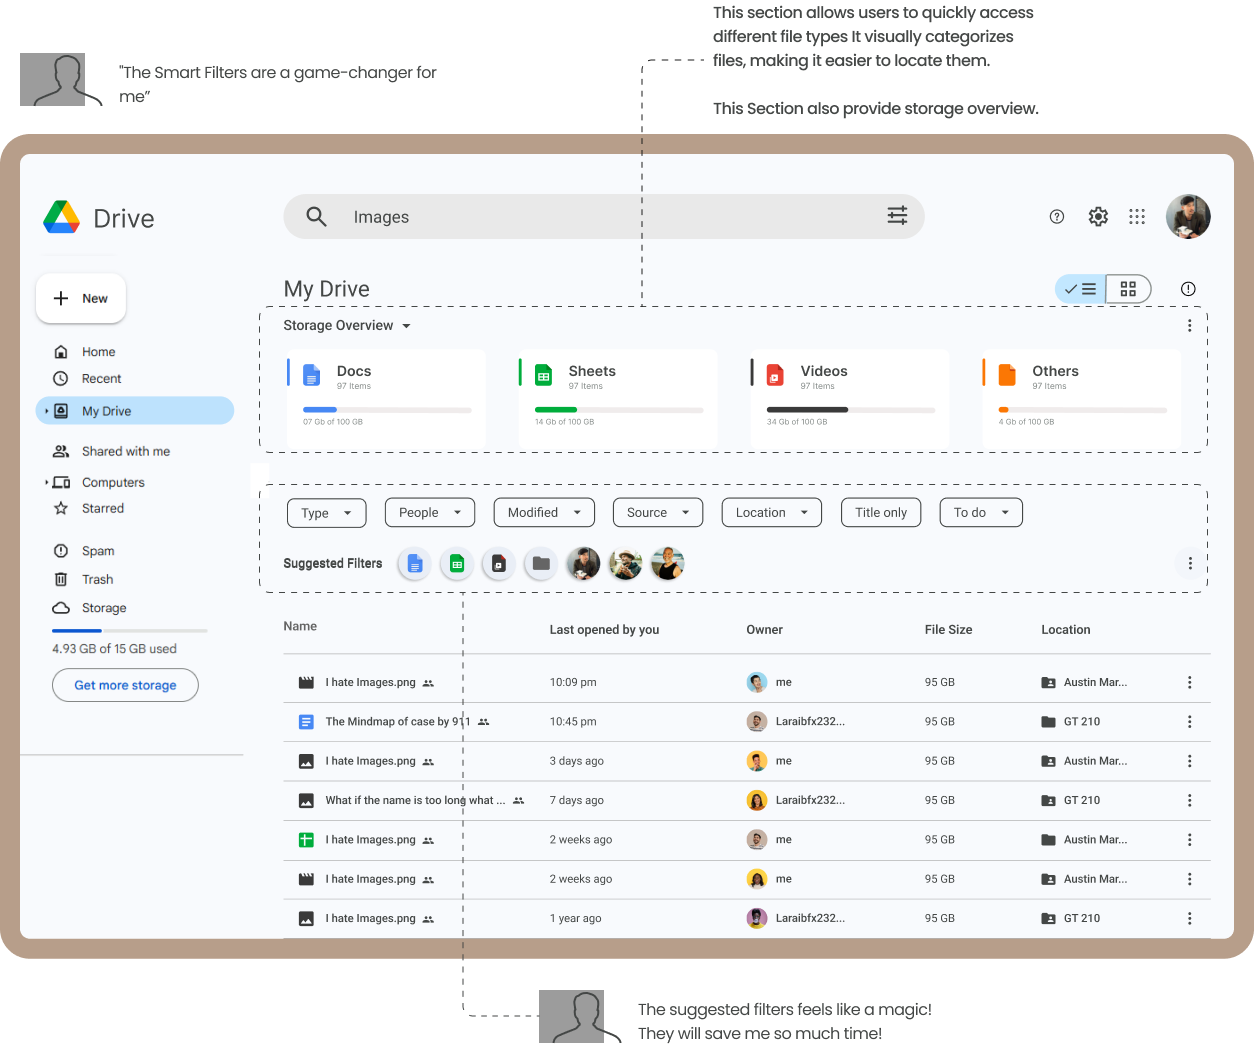The height and width of the screenshot is (1045, 1254).
Task: Go to Home in sidebar
Action: point(98,352)
